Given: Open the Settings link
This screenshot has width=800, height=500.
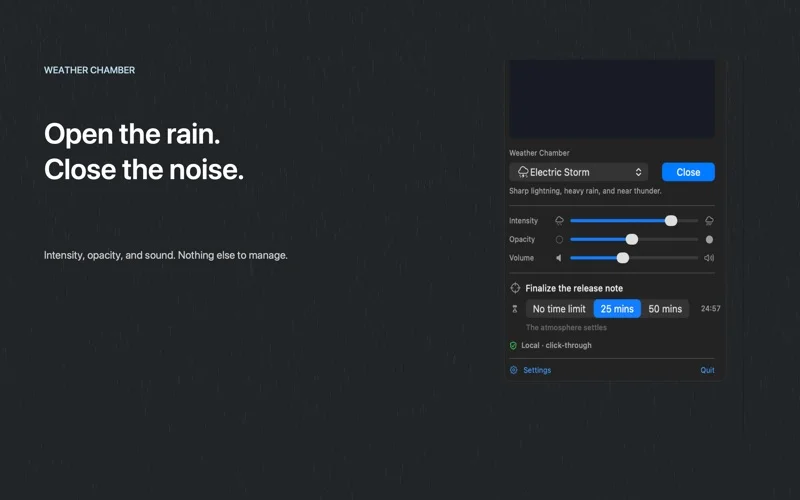Looking at the screenshot, I should [537, 370].
